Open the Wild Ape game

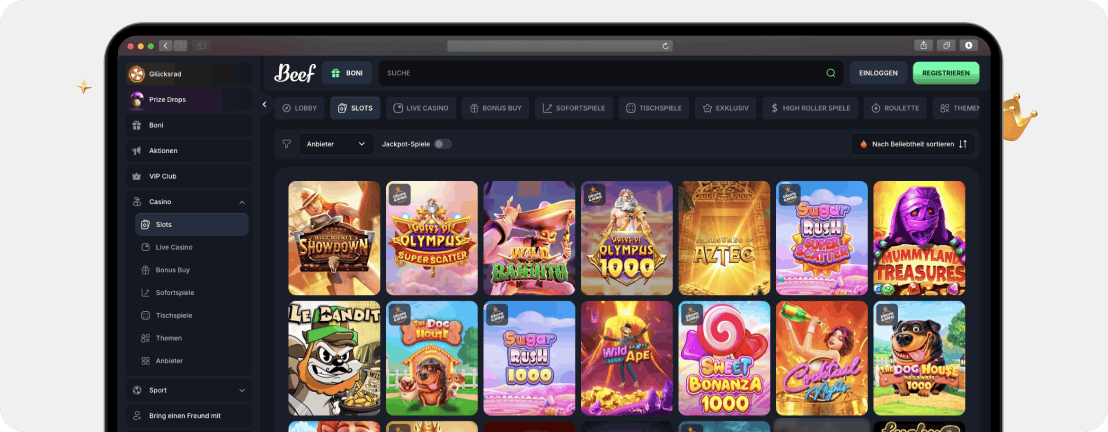627,358
